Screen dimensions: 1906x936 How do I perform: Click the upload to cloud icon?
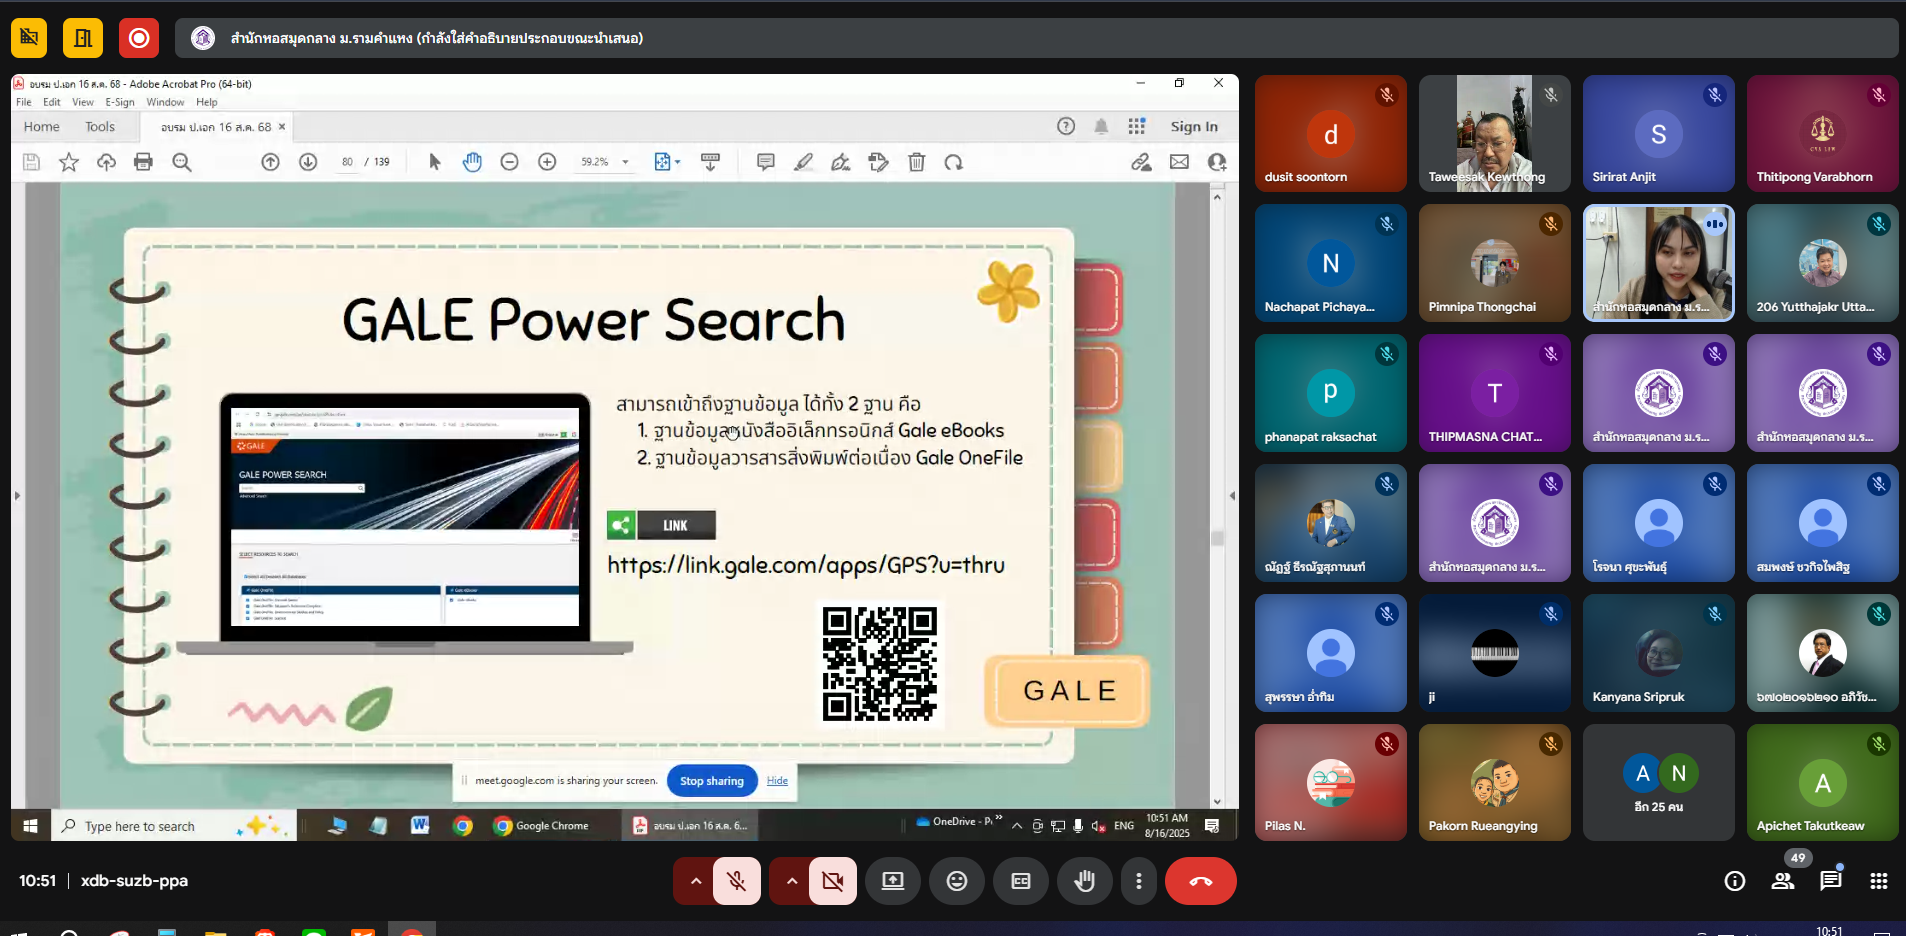pos(106,162)
